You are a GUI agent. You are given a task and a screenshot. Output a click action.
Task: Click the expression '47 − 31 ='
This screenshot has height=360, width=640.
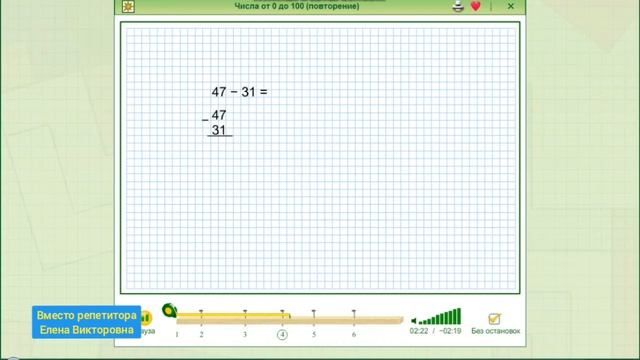coord(240,92)
